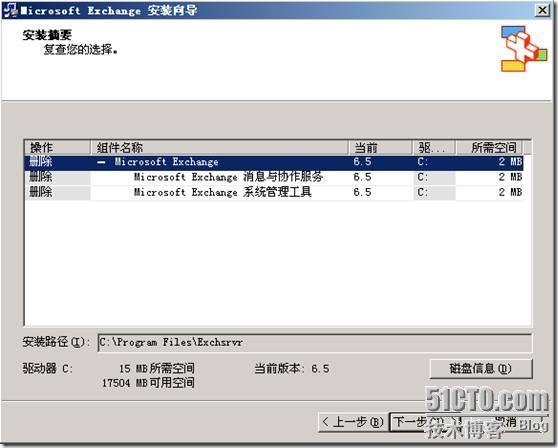Click the 当前版本: 6.5 label

click(292, 369)
